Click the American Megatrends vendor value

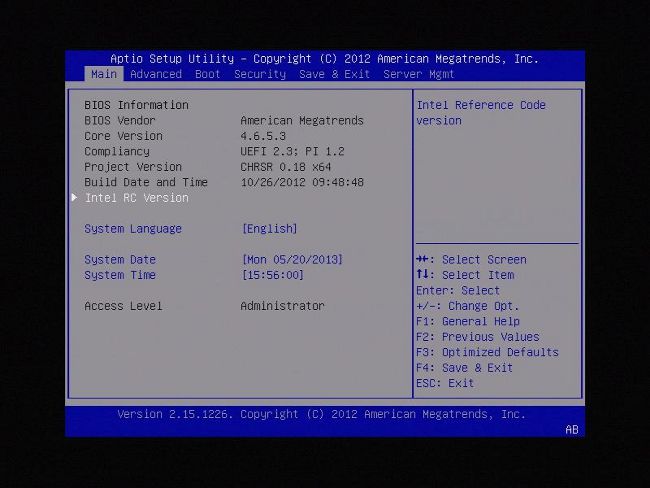click(x=302, y=121)
